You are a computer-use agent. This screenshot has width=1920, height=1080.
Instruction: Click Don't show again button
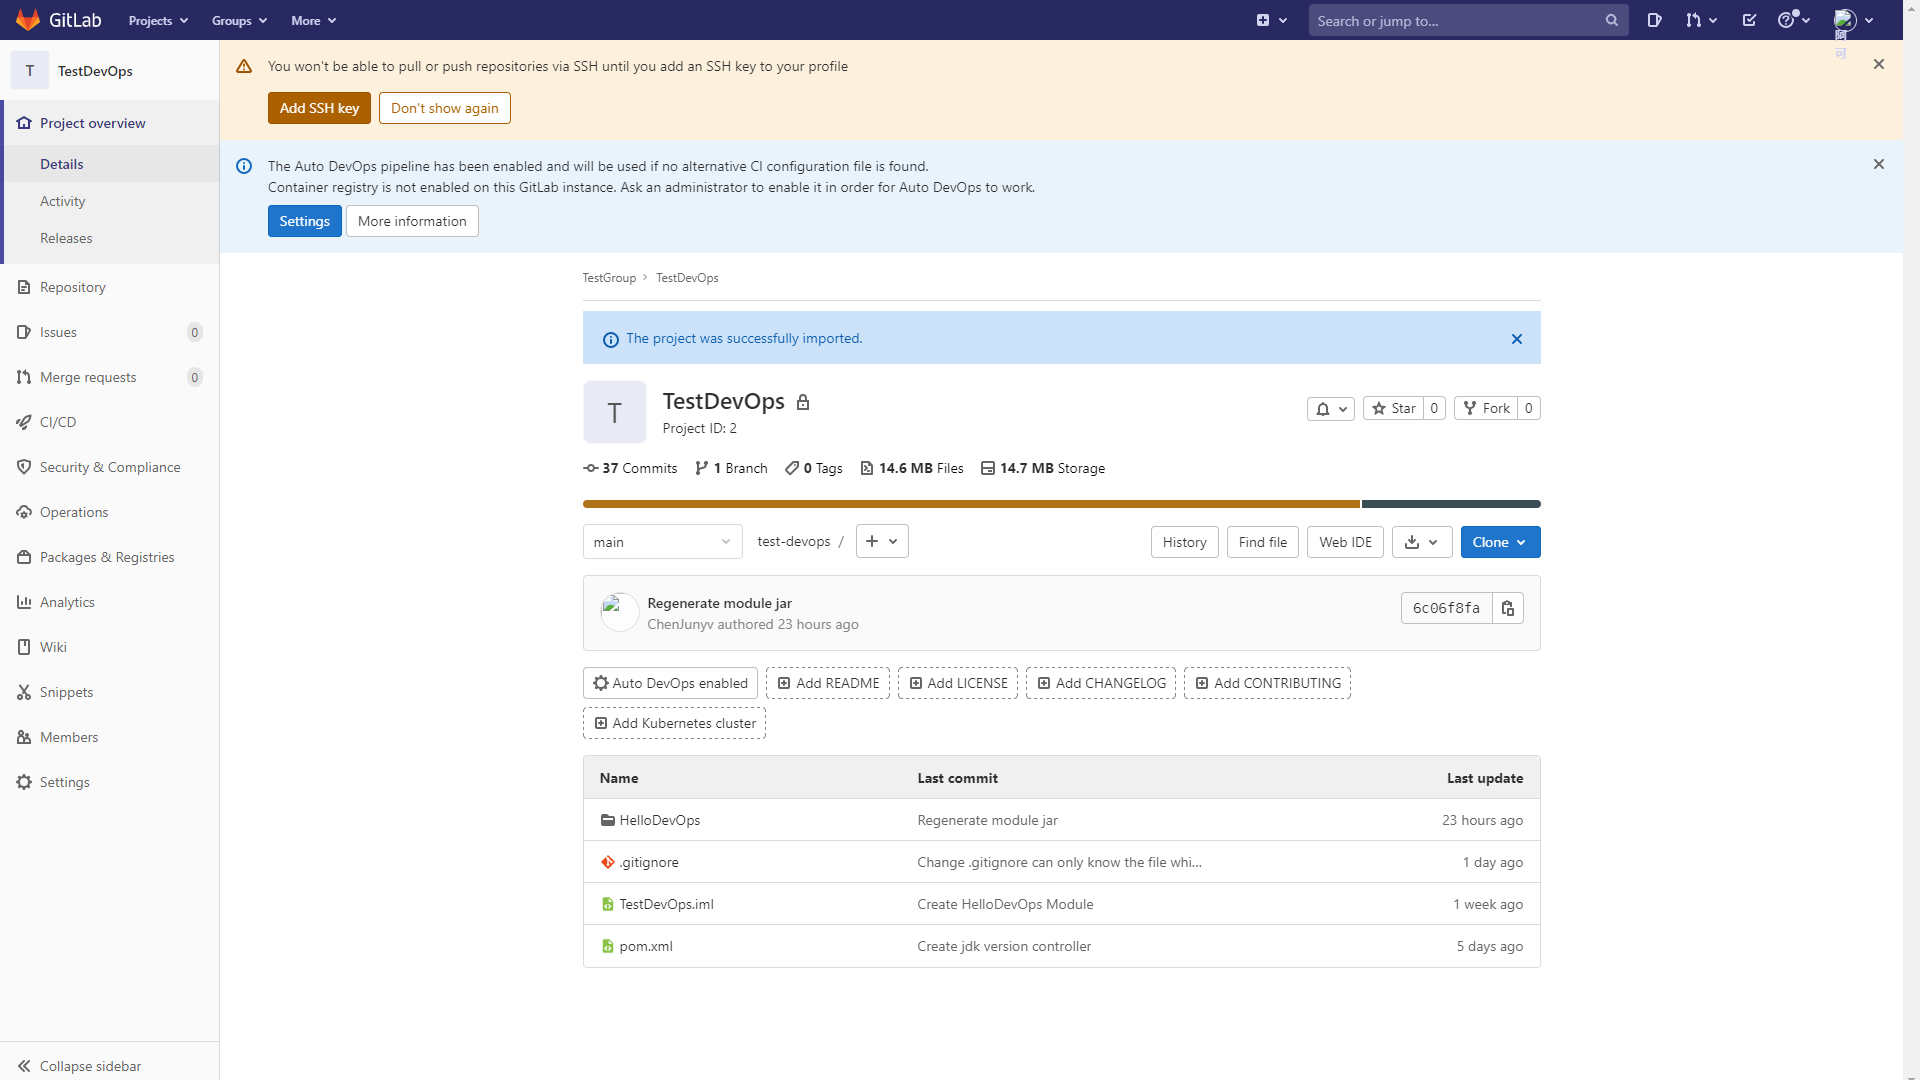tap(445, 108)
